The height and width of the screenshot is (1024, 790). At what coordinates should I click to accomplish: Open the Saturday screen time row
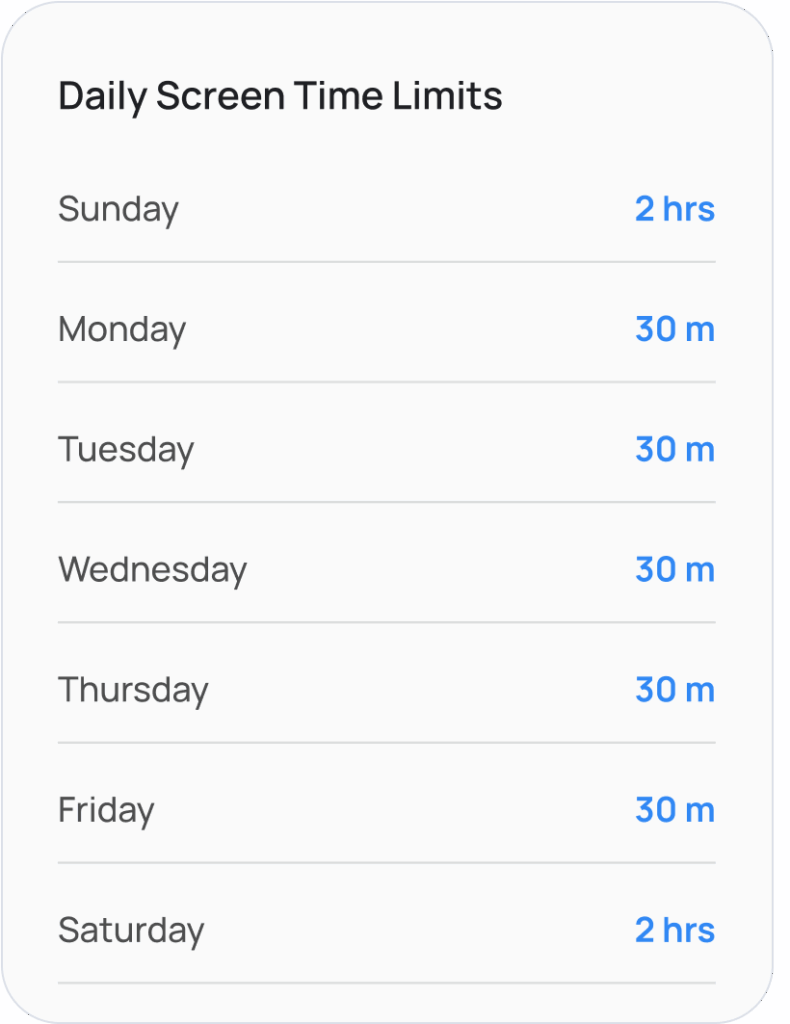click(386, 929)
